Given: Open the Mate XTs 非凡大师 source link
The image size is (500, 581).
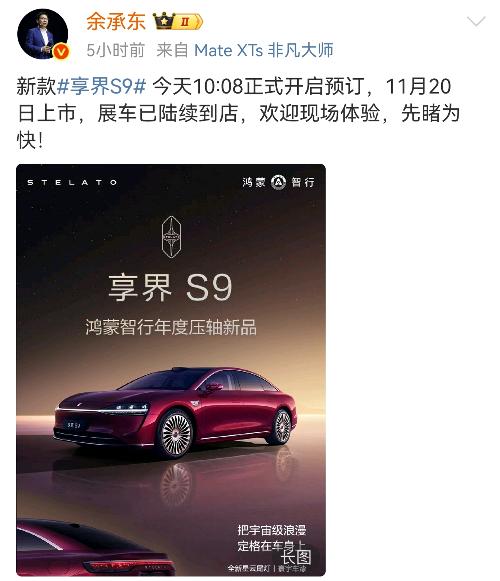Looking at the screenshot, I should 264,50.
